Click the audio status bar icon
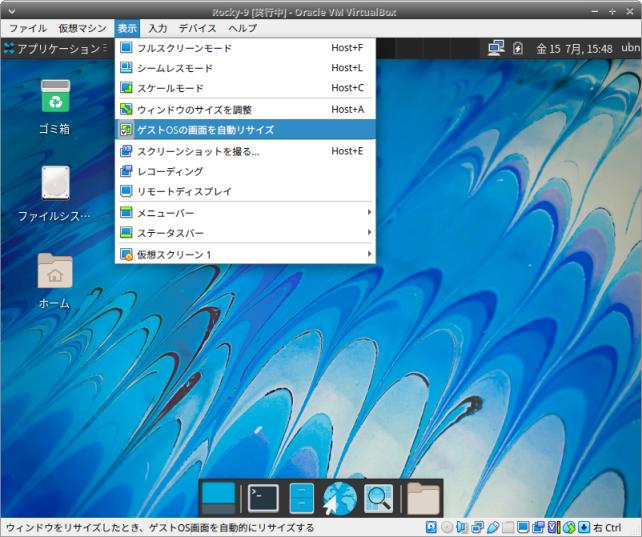642x537 pixels. pos(461,527)
